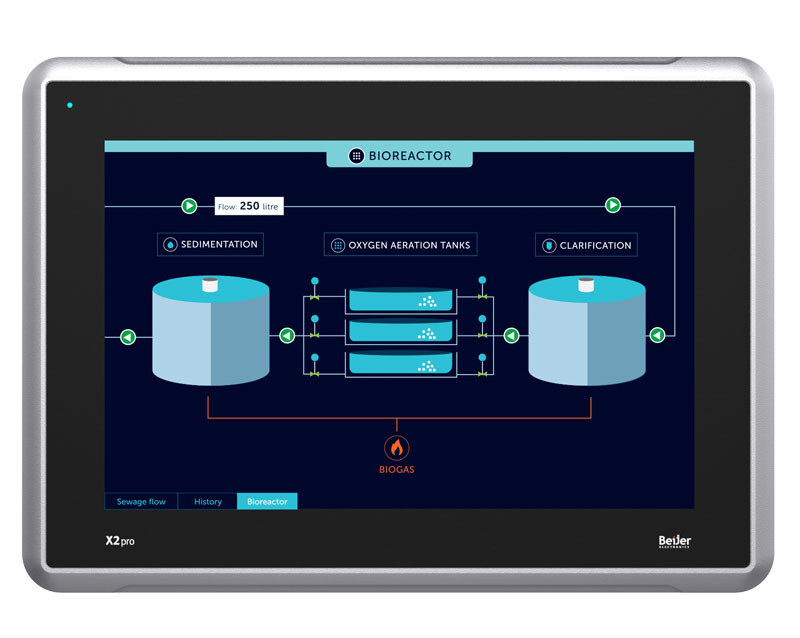Image resolution: width=800 pixels, height=638 pixels.
Task: Select the sedimentation tank cylinder
Action: pyautogui.click(x=210, y=335)
